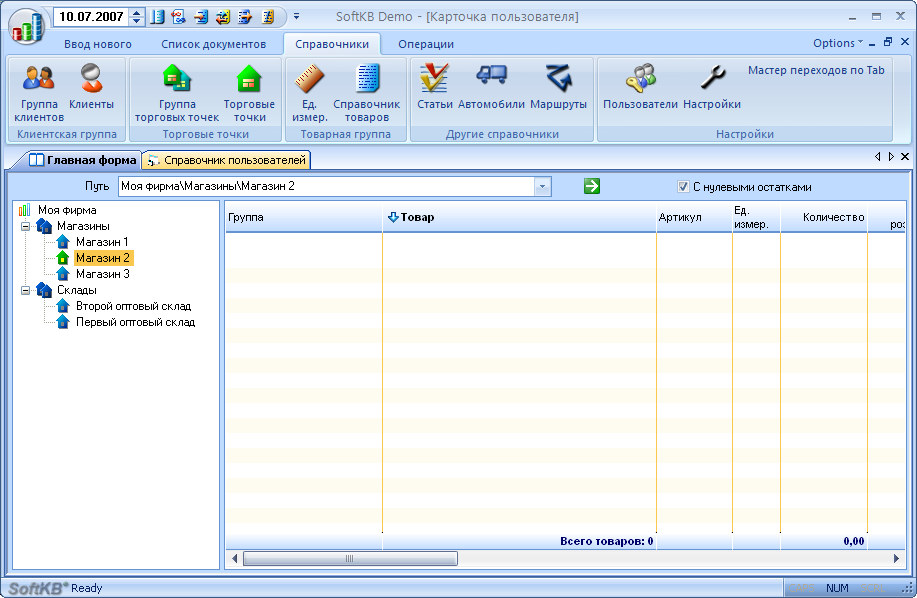Open the Путь path dropdown arrow

542,186
